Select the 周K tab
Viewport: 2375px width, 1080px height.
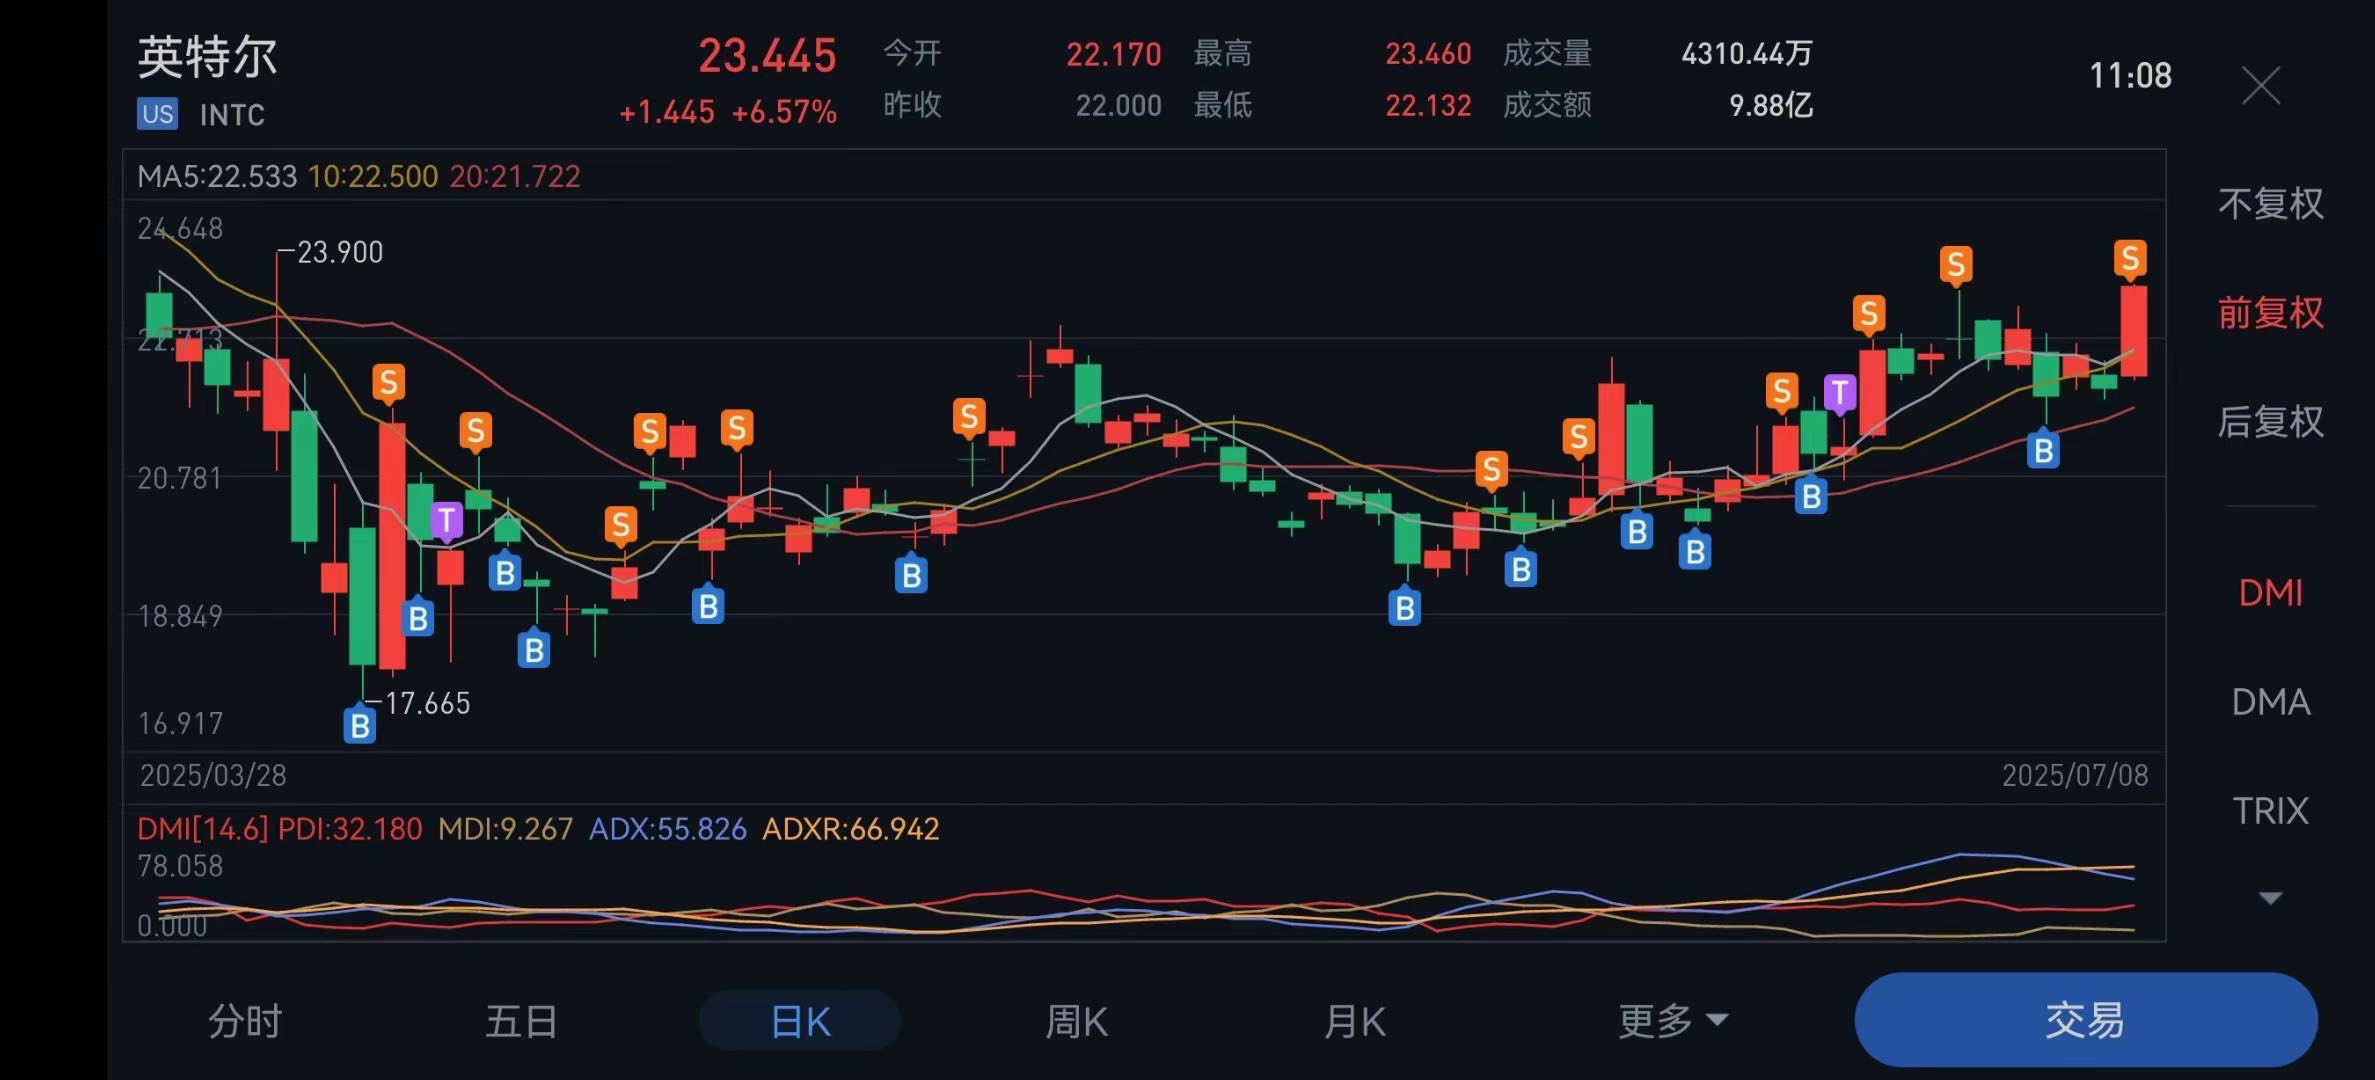coord(1077,1021)
